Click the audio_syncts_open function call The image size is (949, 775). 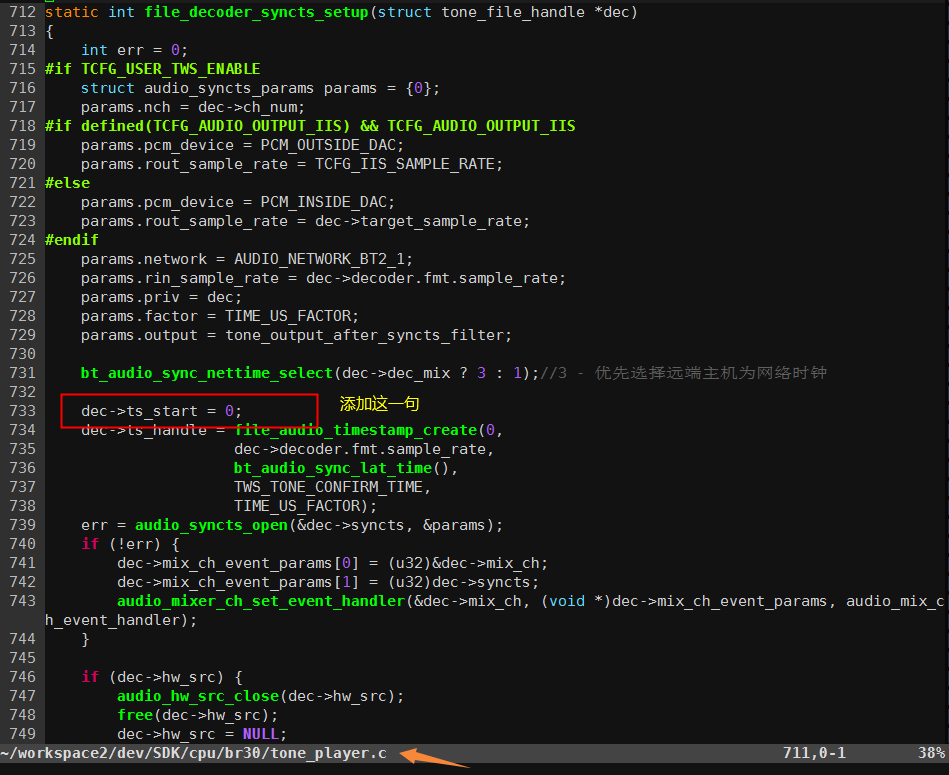pos(211,525)
